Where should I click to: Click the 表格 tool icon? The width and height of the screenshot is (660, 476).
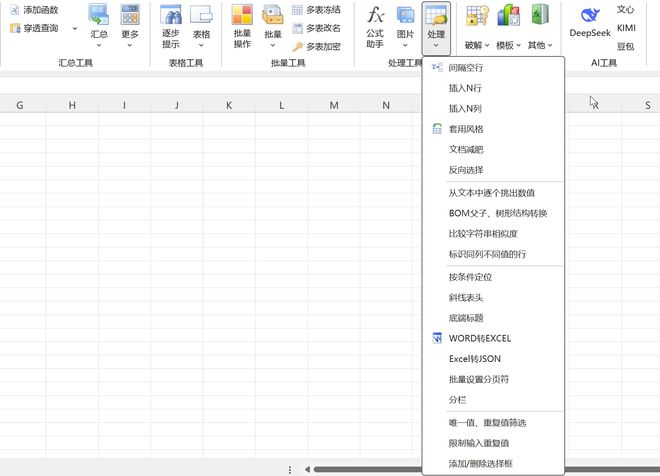[x=201, y=15]
